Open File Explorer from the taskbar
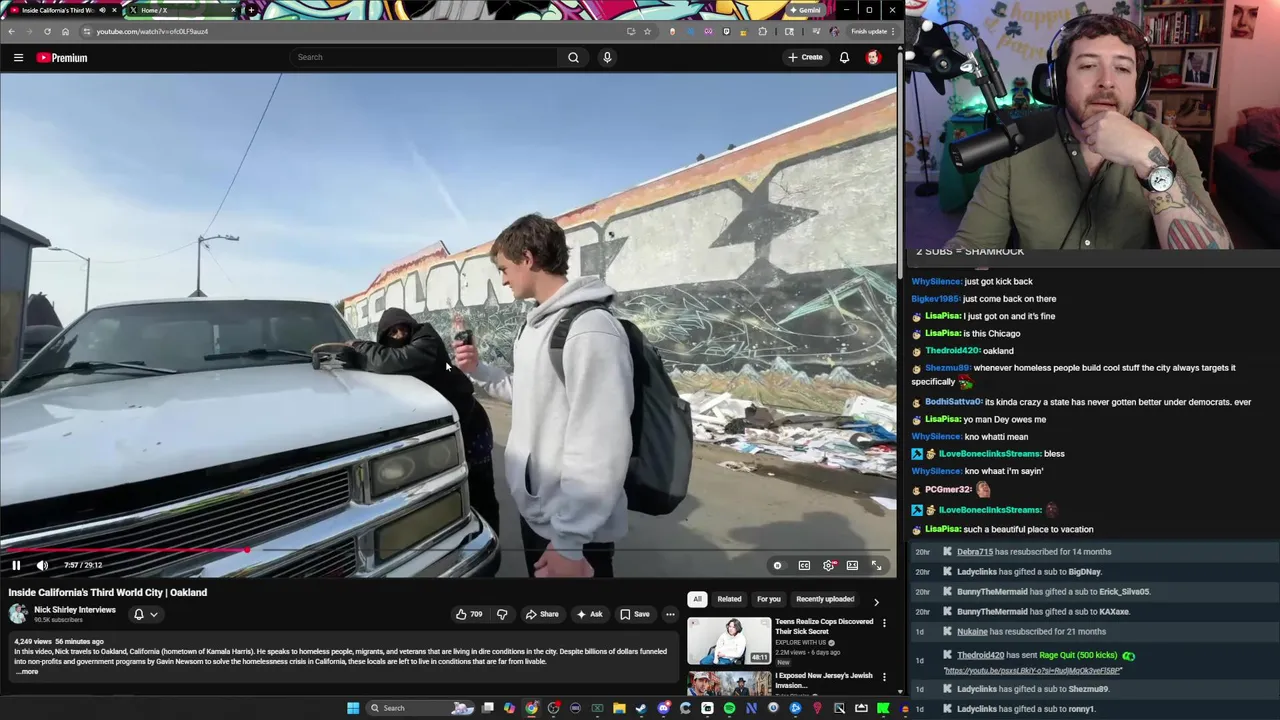This screenshot has height=720, width=1280. click(619, 708)
